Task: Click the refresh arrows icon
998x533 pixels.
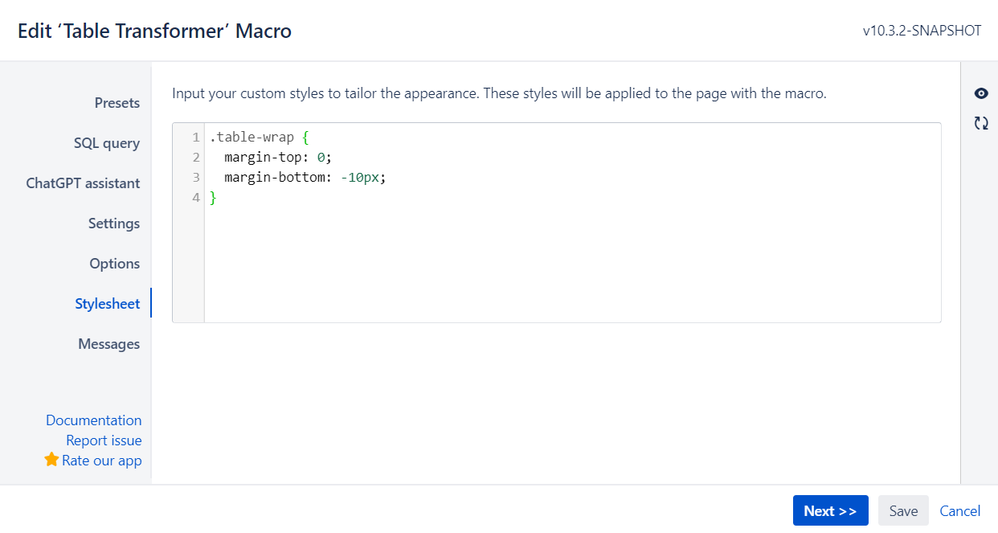Action: (981, 123)
